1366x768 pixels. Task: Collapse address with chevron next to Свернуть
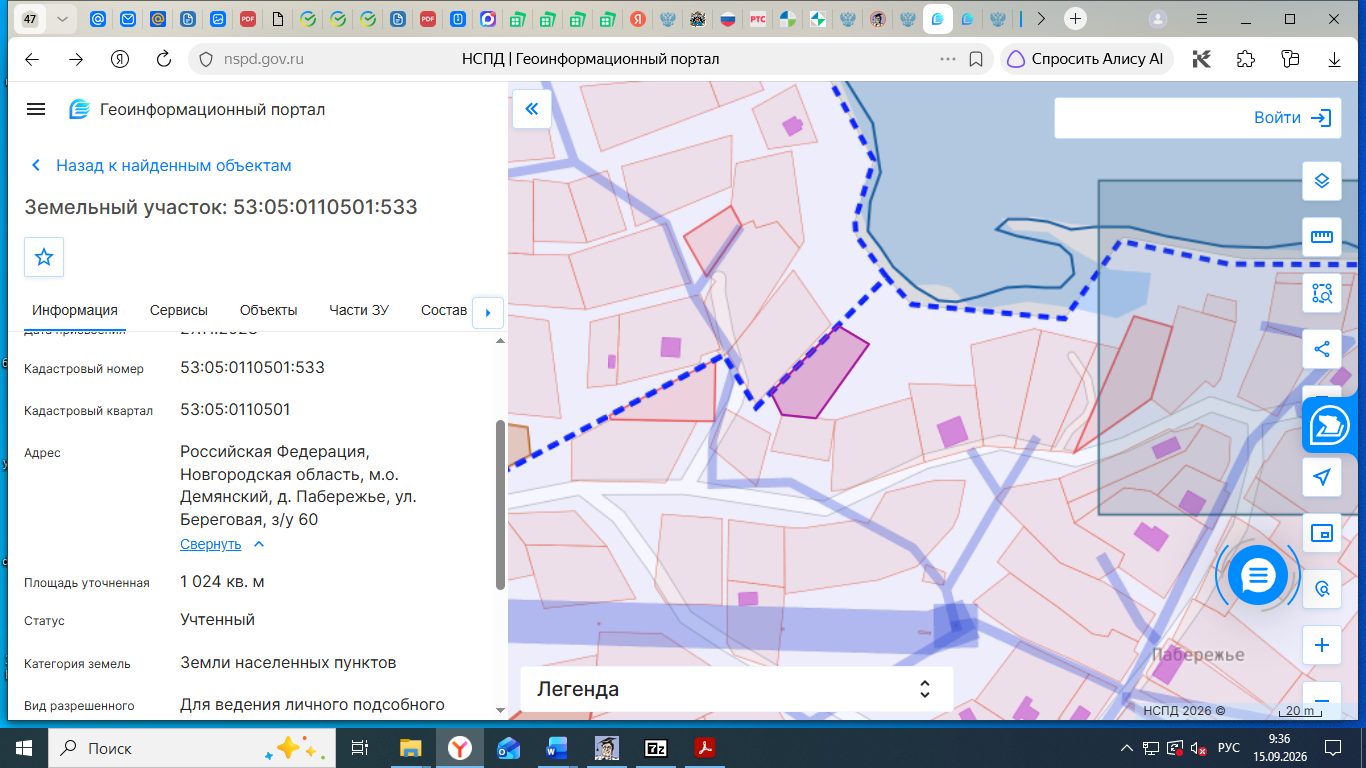click(x=259, y=544)
